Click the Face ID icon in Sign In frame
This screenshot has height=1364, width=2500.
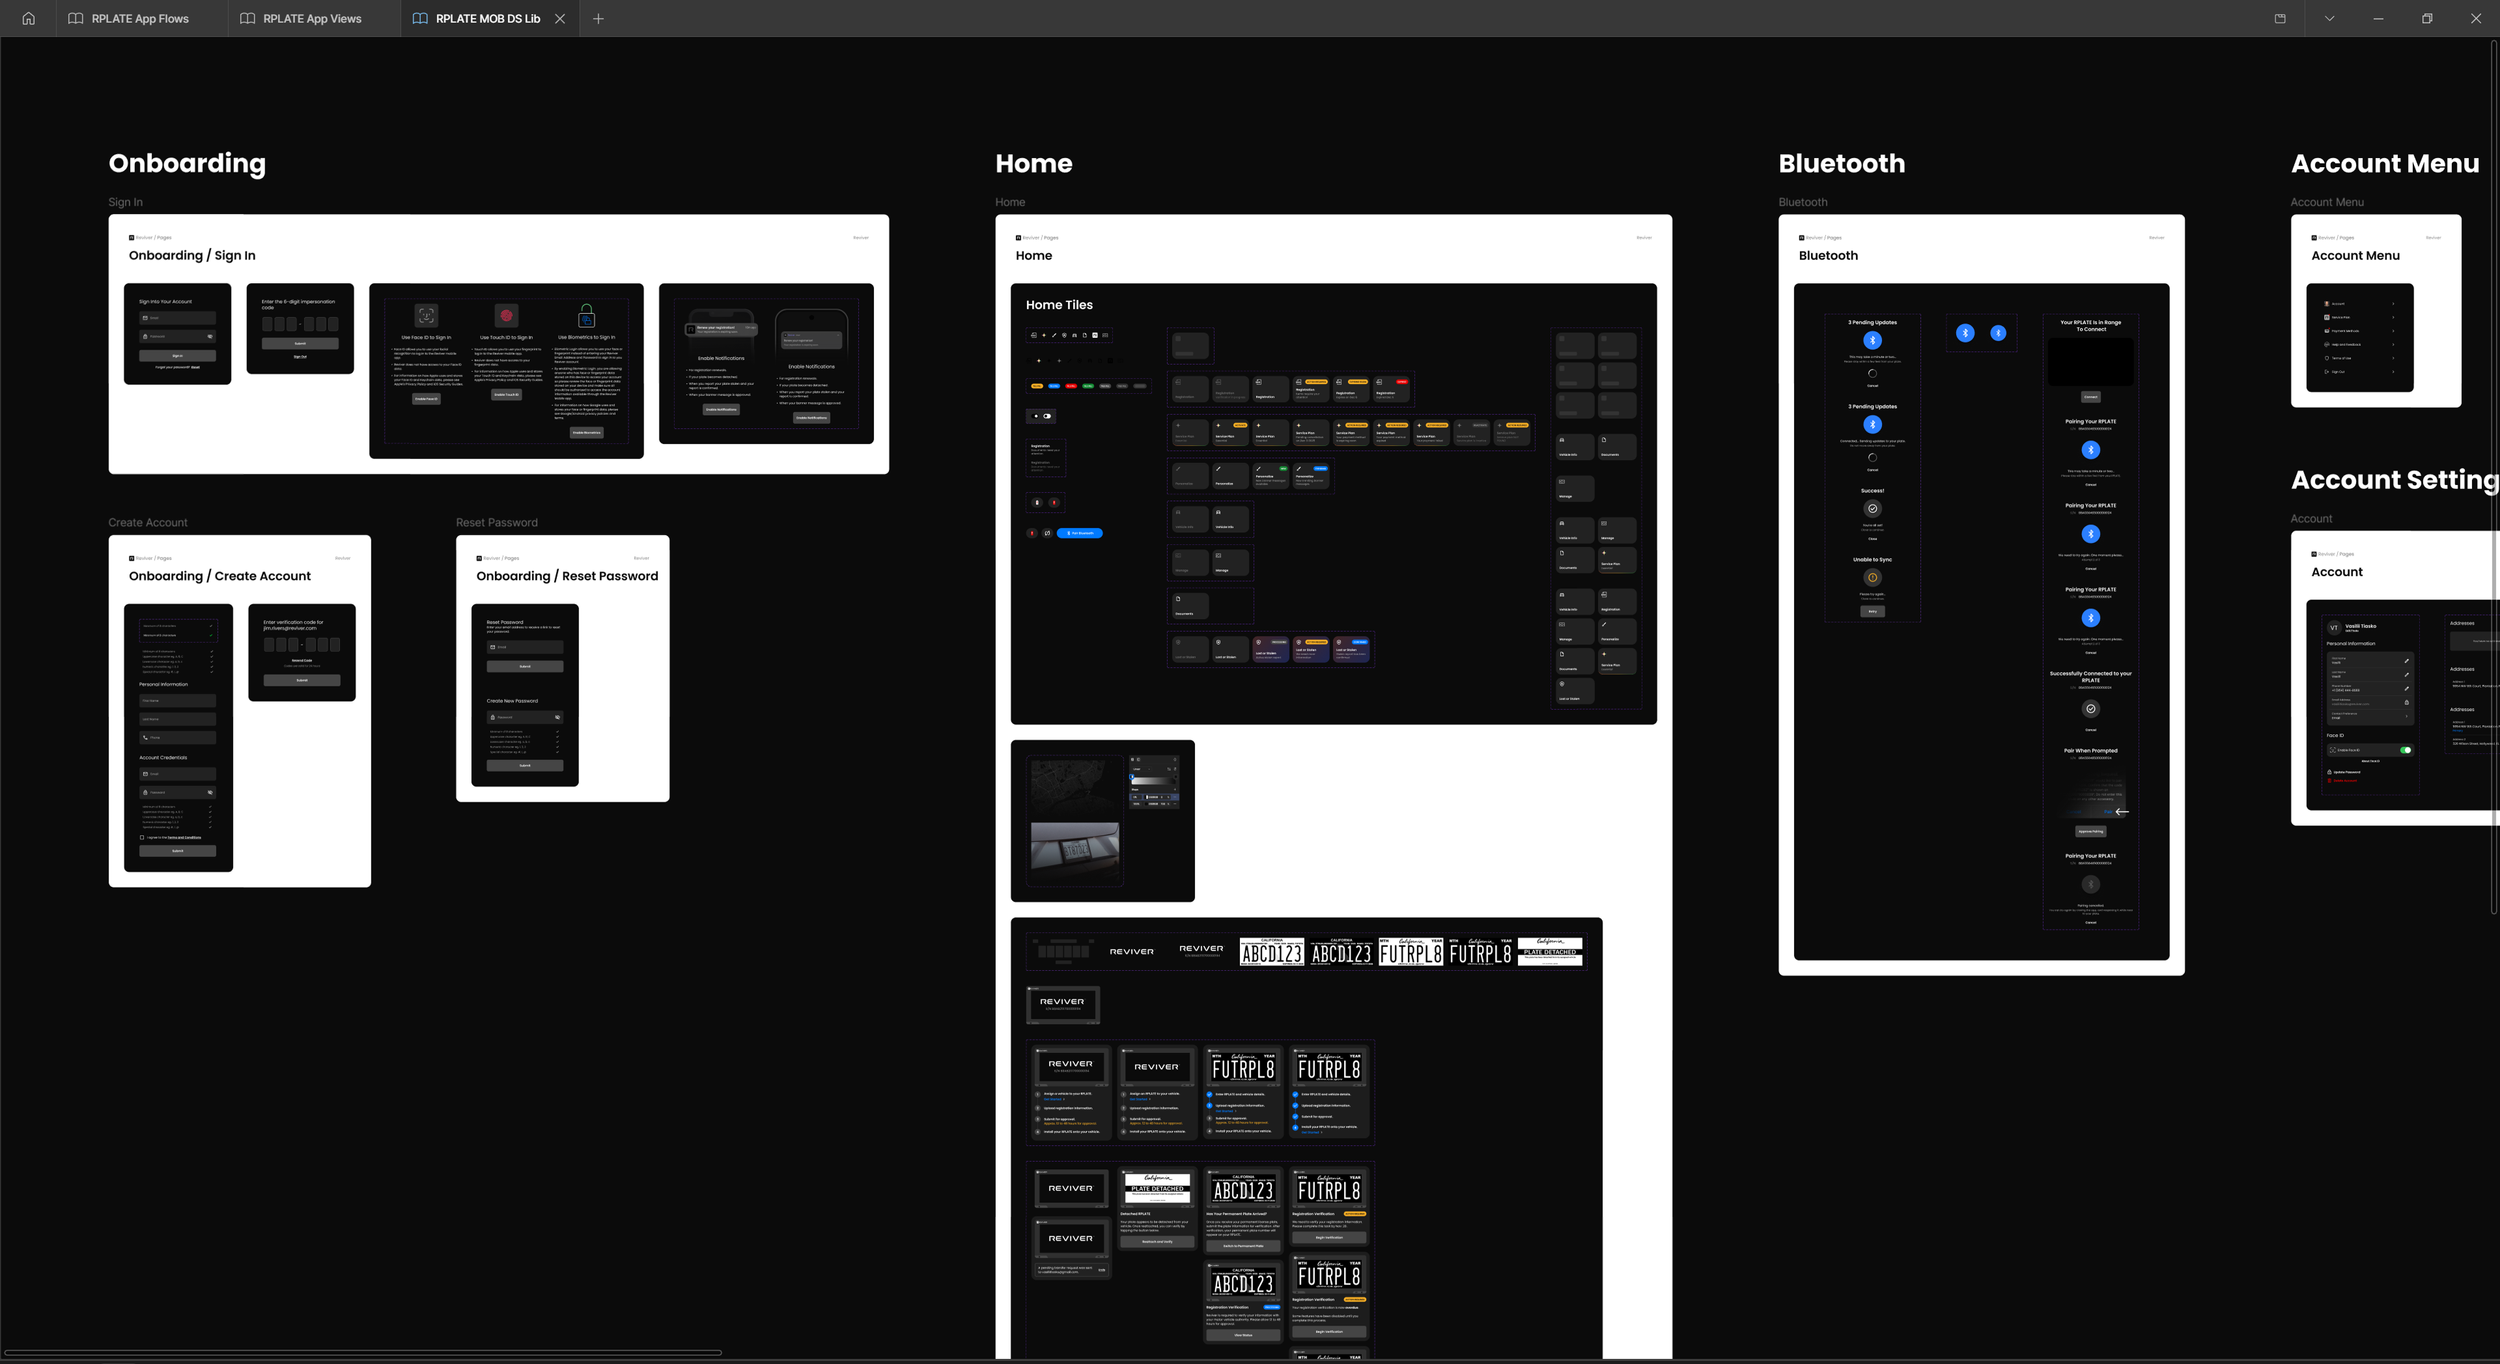(426, 316)
